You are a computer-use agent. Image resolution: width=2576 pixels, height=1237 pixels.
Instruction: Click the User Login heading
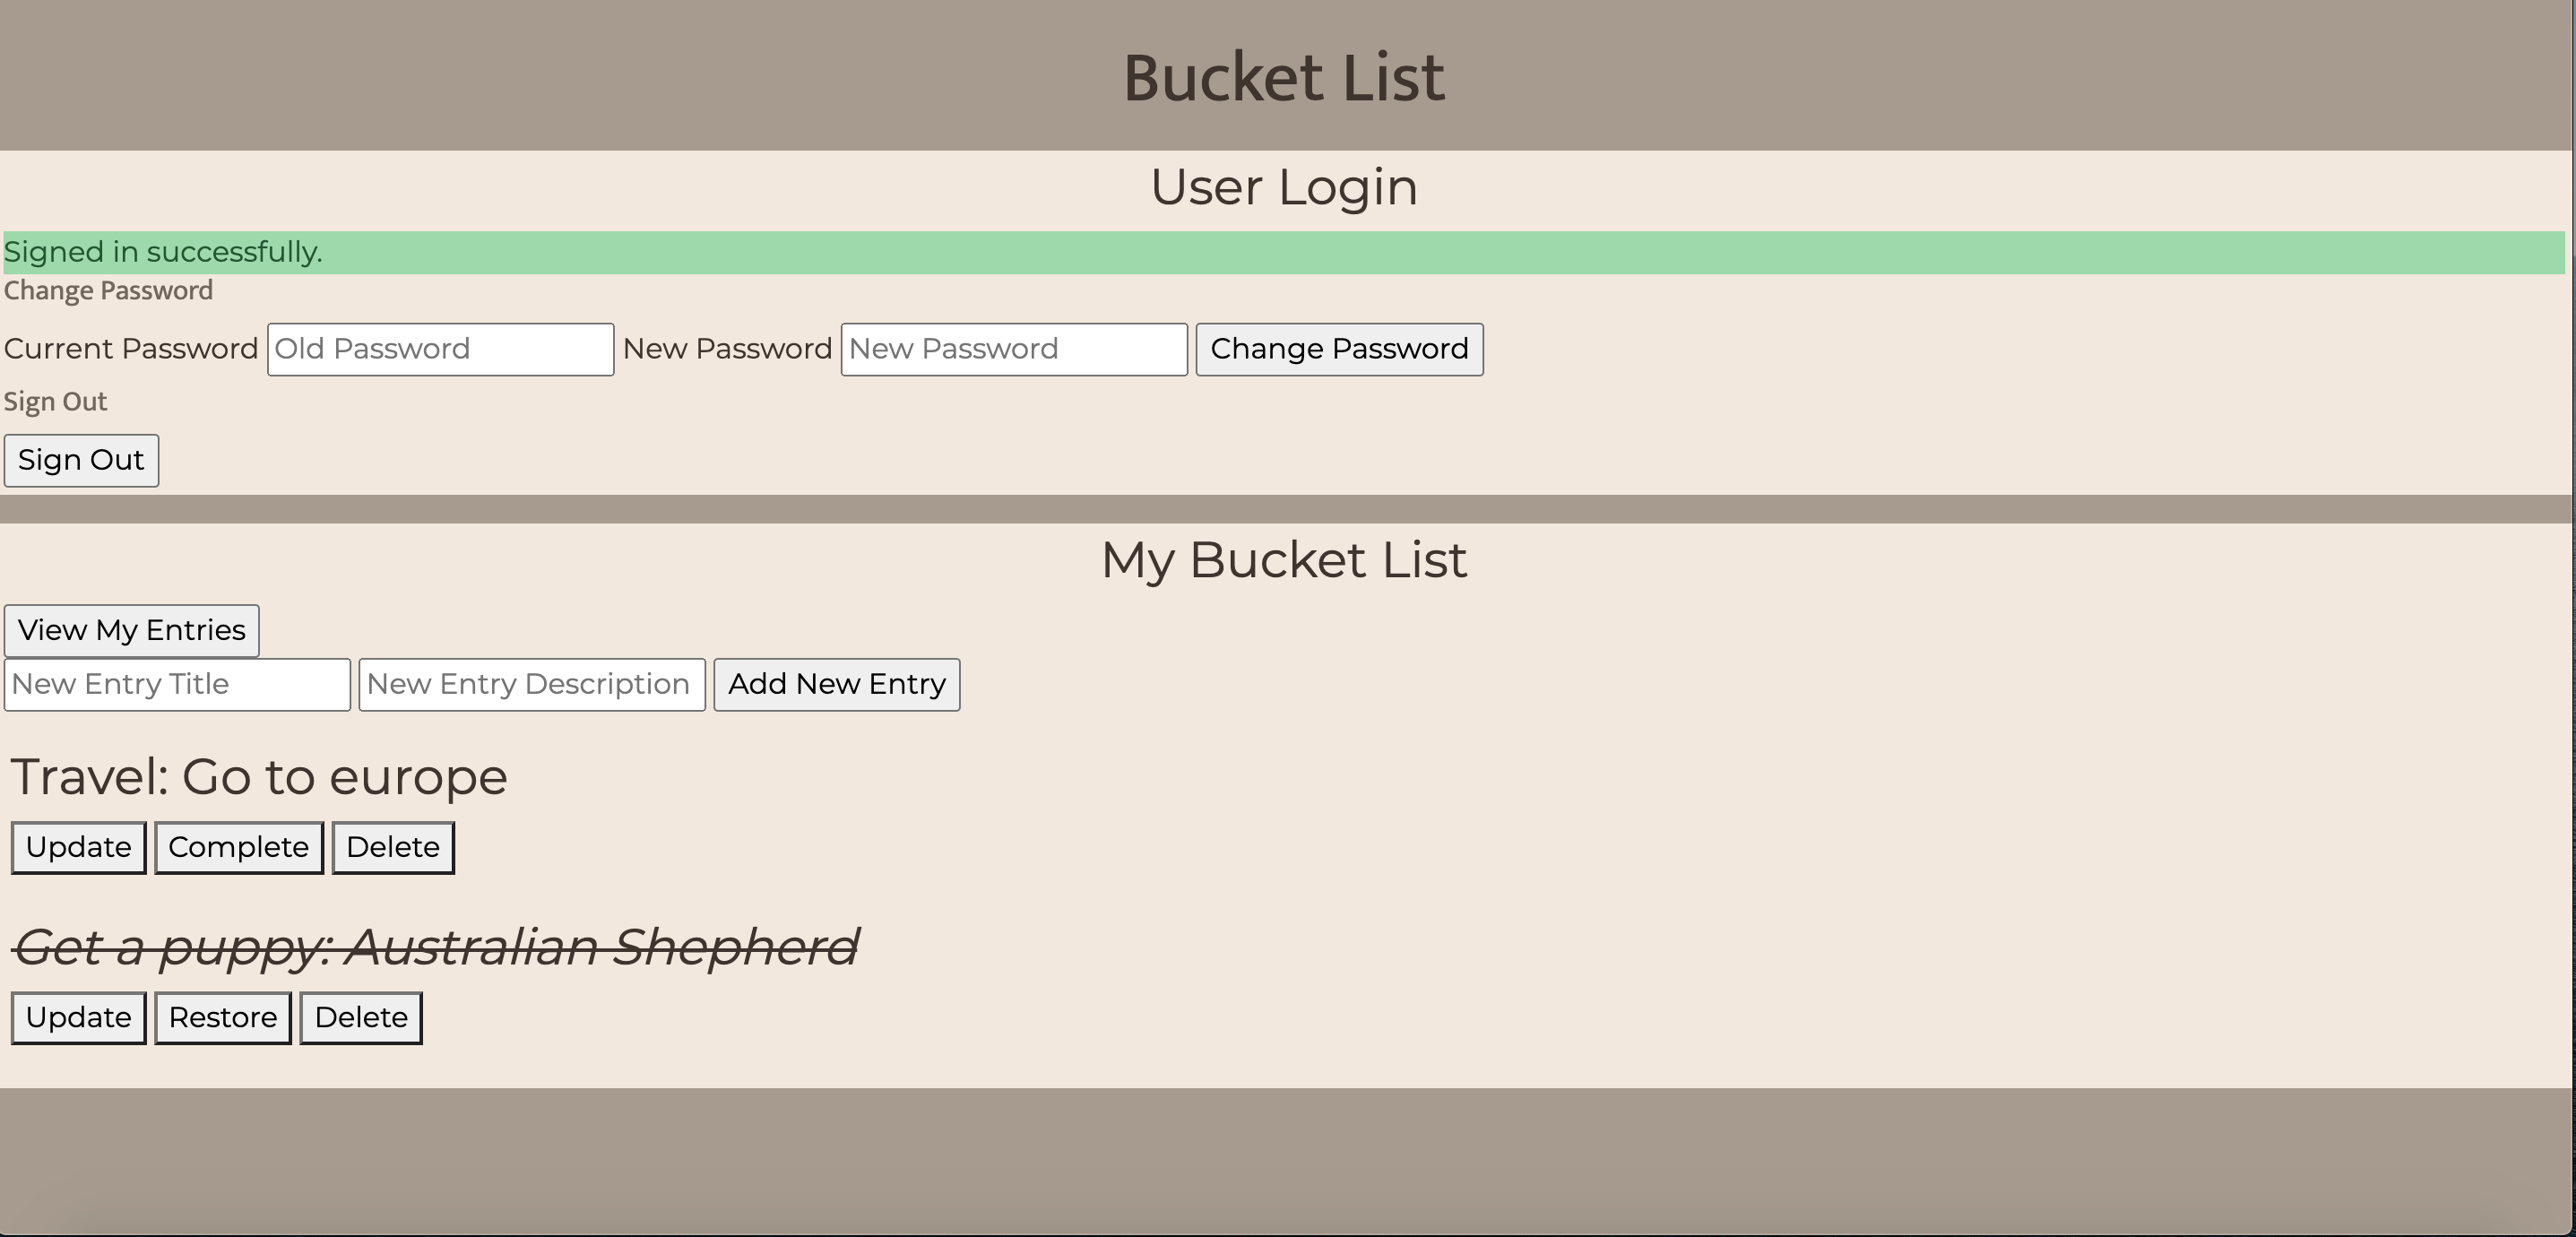tap(1283, 187)
